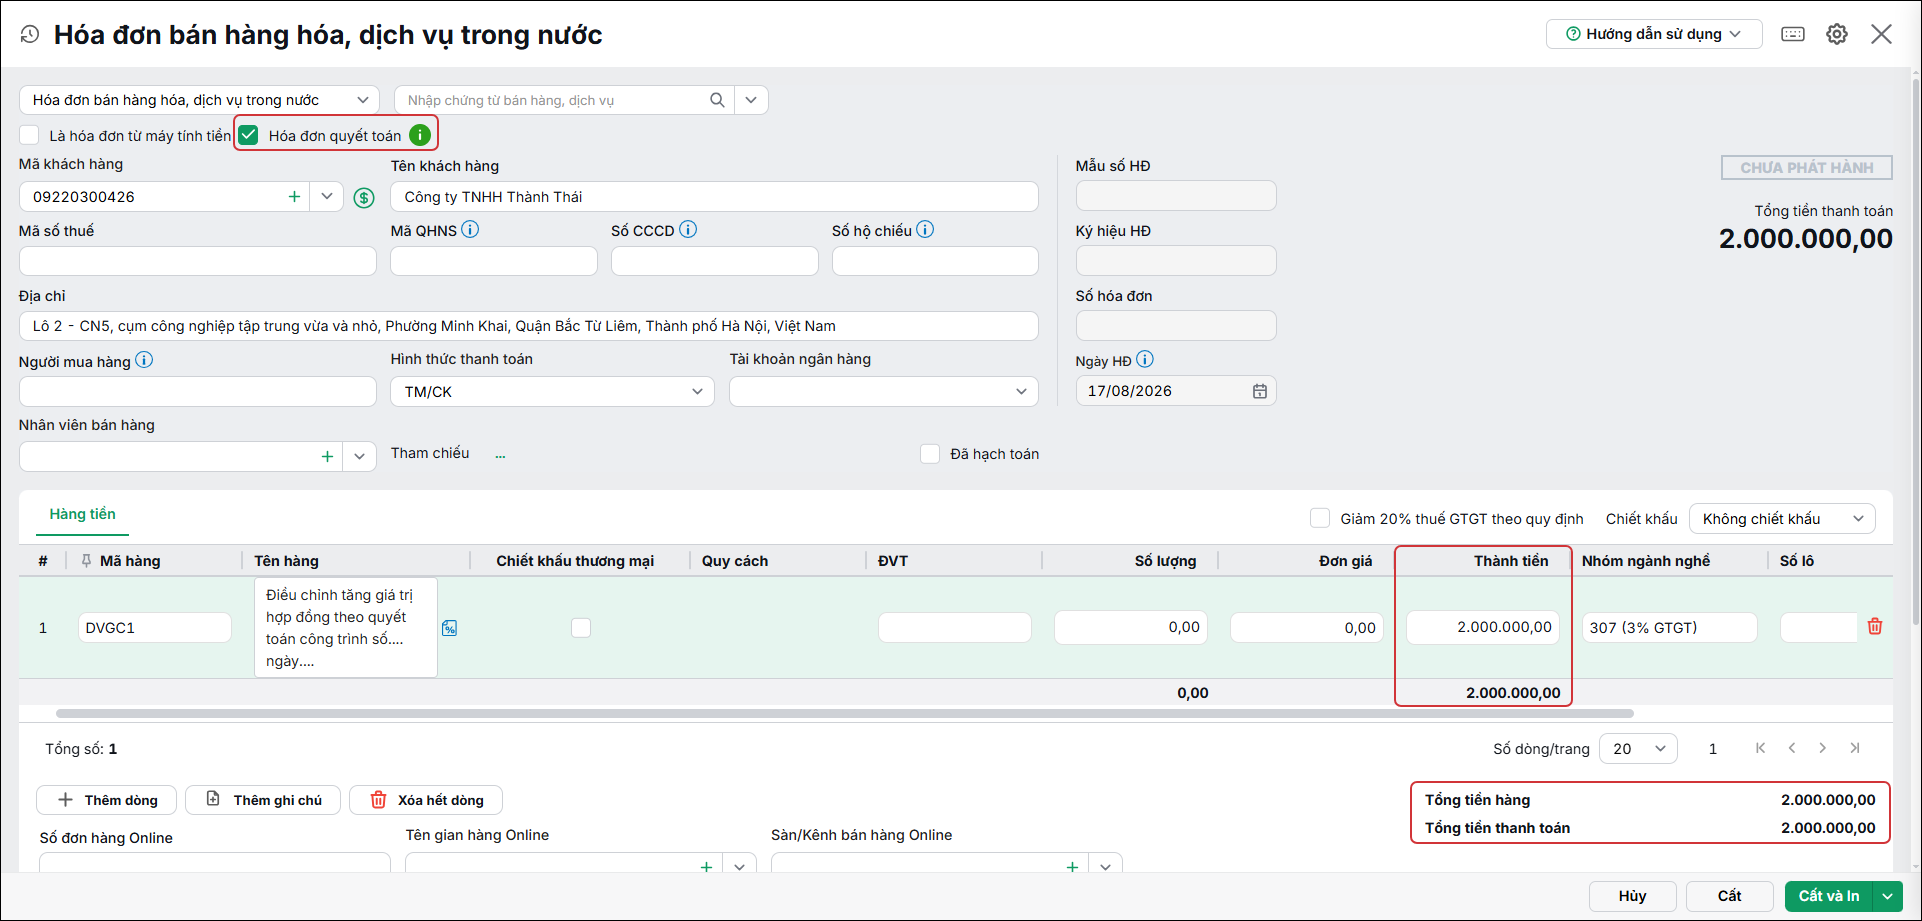Open the history icon beside the invoice title
Viewport: 1922px width, 921px height.
tap(30, 34)
